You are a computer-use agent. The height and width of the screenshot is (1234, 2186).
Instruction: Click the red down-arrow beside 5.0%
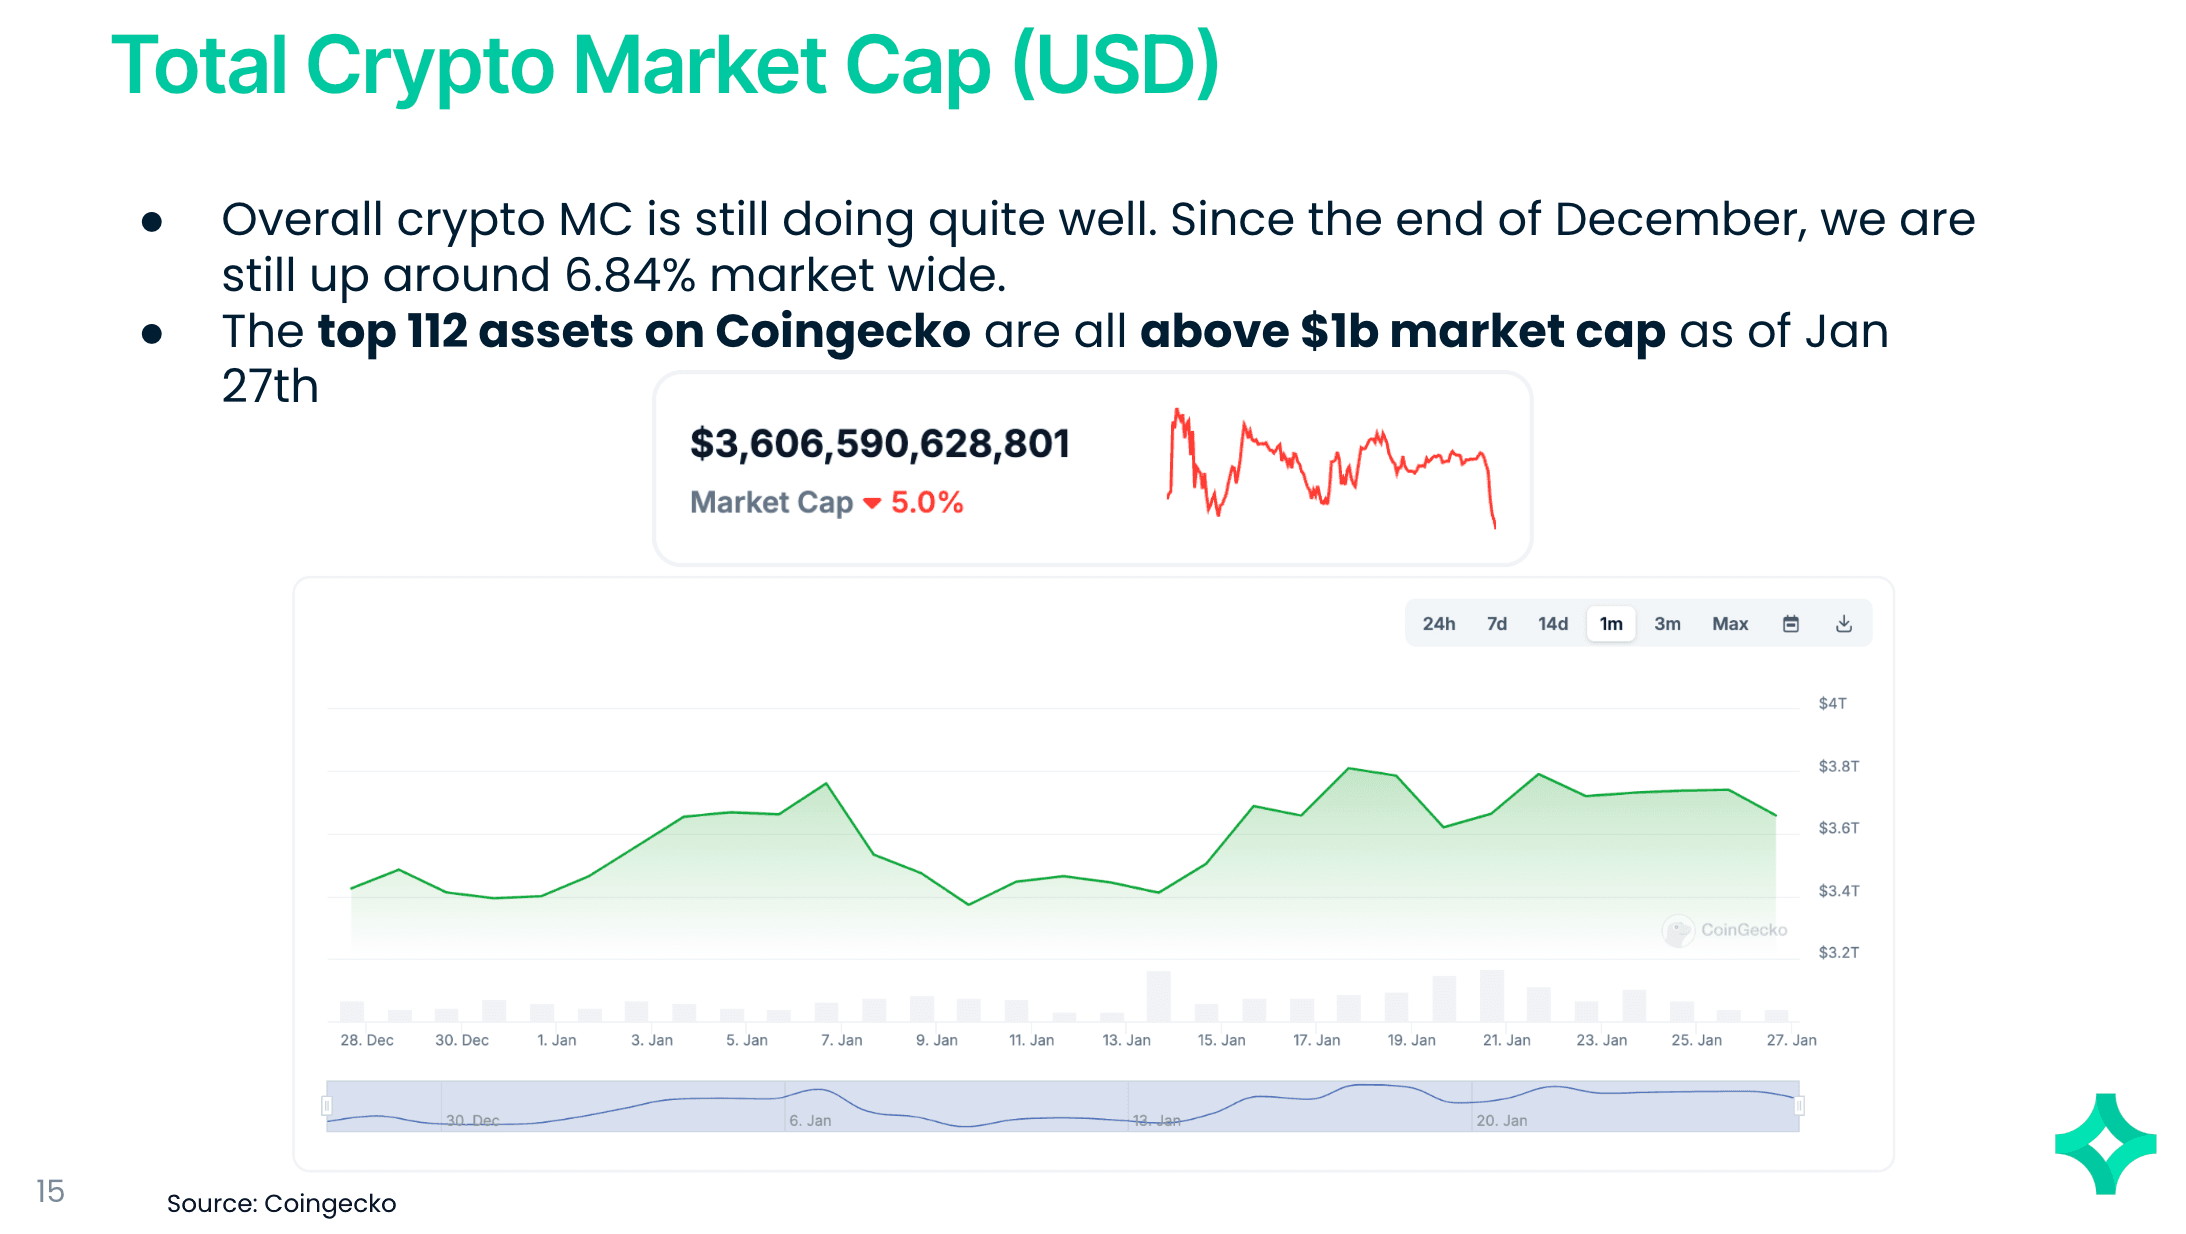click(872, 503)
